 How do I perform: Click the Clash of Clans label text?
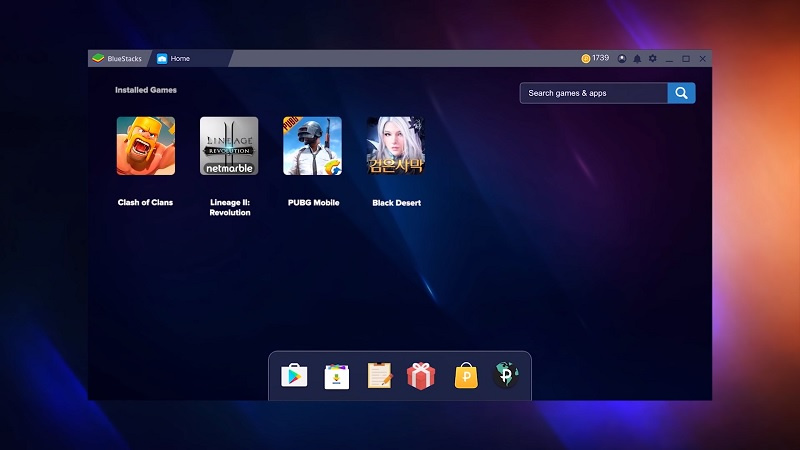click(145, 203)
